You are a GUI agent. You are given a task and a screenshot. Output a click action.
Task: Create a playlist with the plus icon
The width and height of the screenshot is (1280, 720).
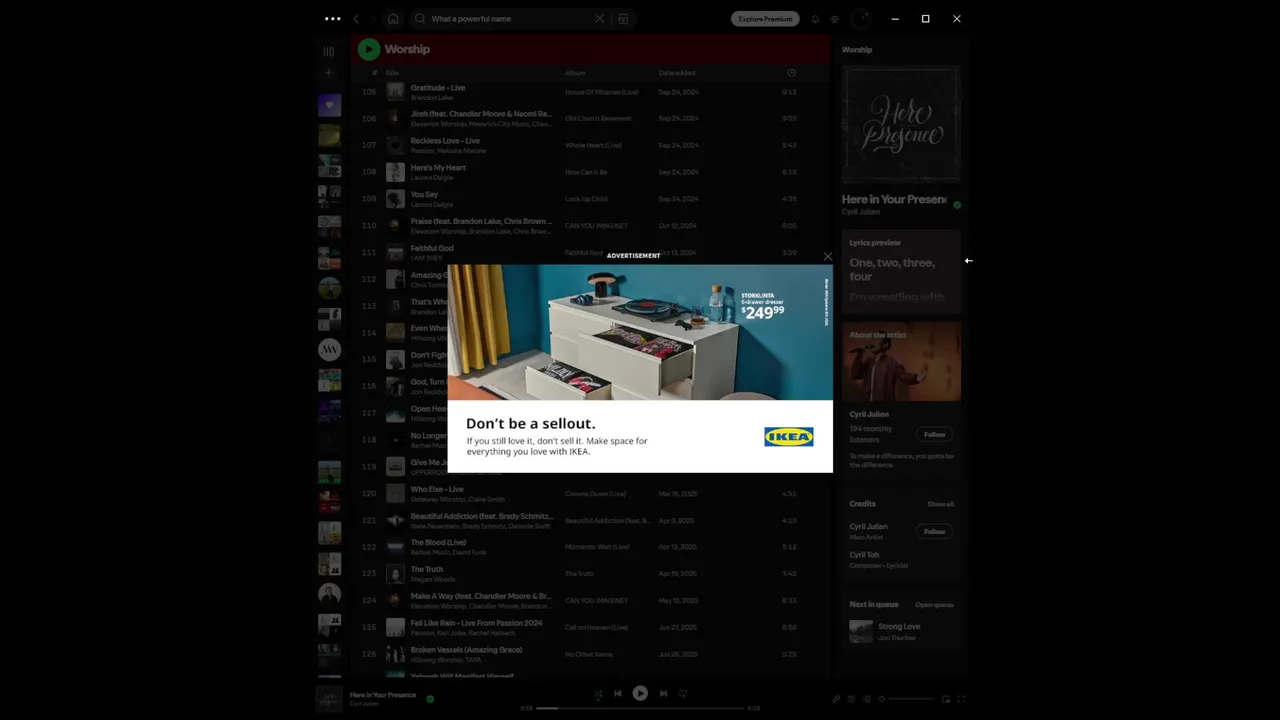coord(329,73)
